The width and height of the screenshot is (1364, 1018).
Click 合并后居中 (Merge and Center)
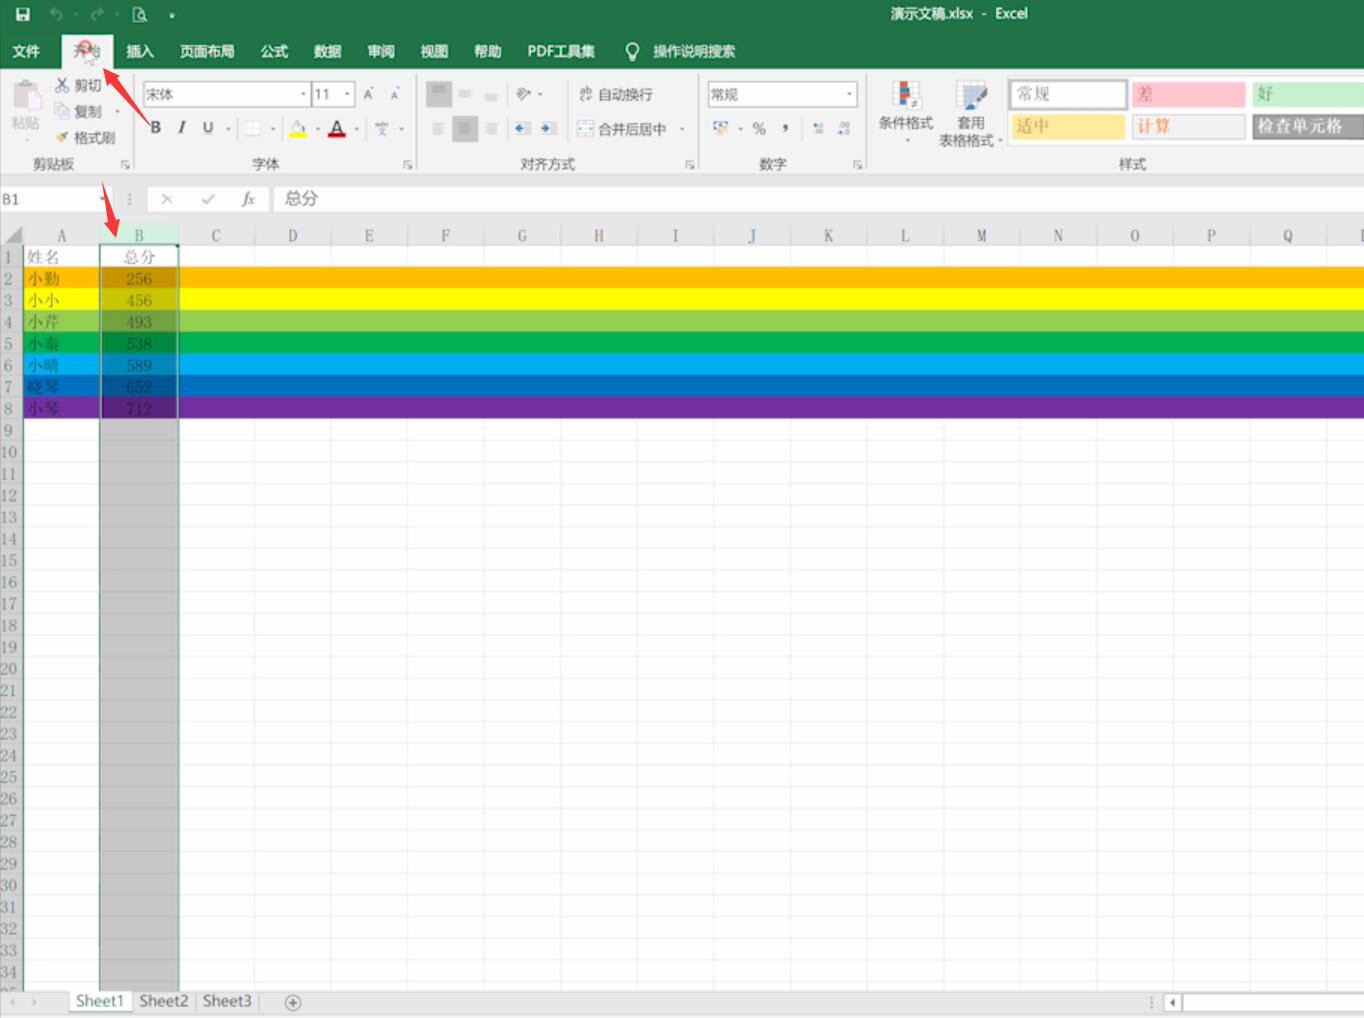pos(622,128)
